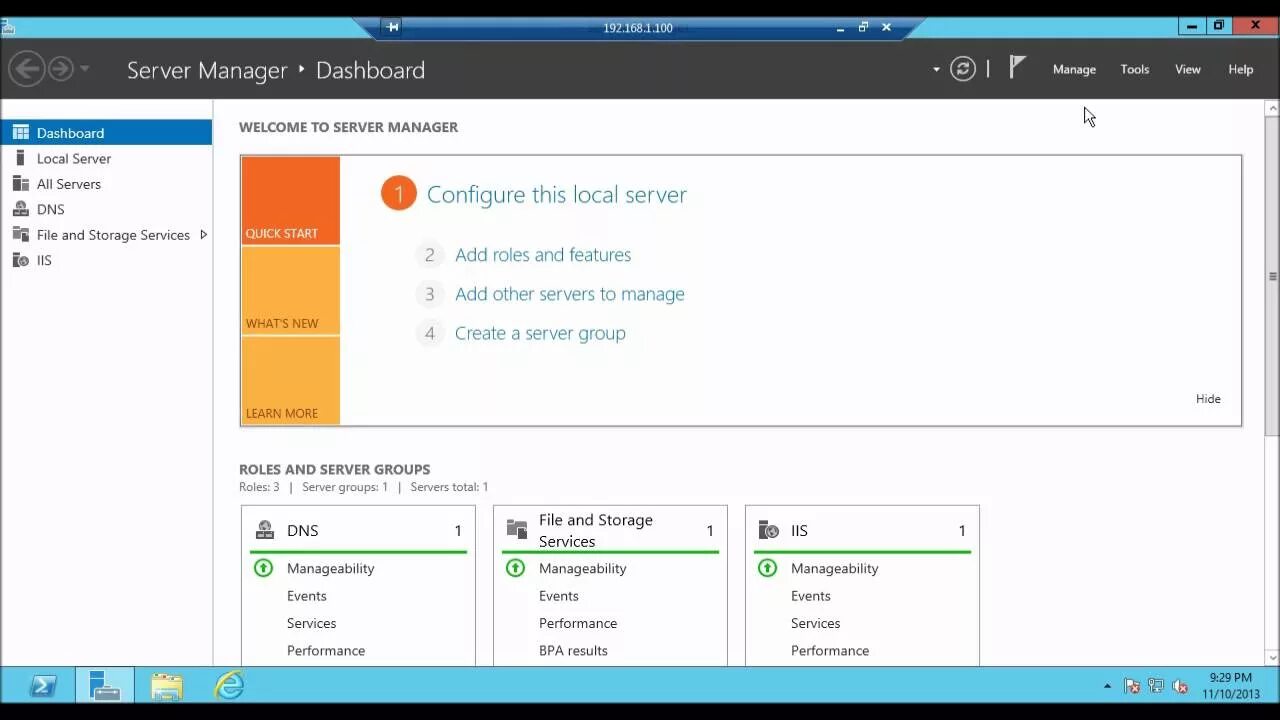Click green status icon in DNS tile
The image size is (1280, 720).
(263, 568)
